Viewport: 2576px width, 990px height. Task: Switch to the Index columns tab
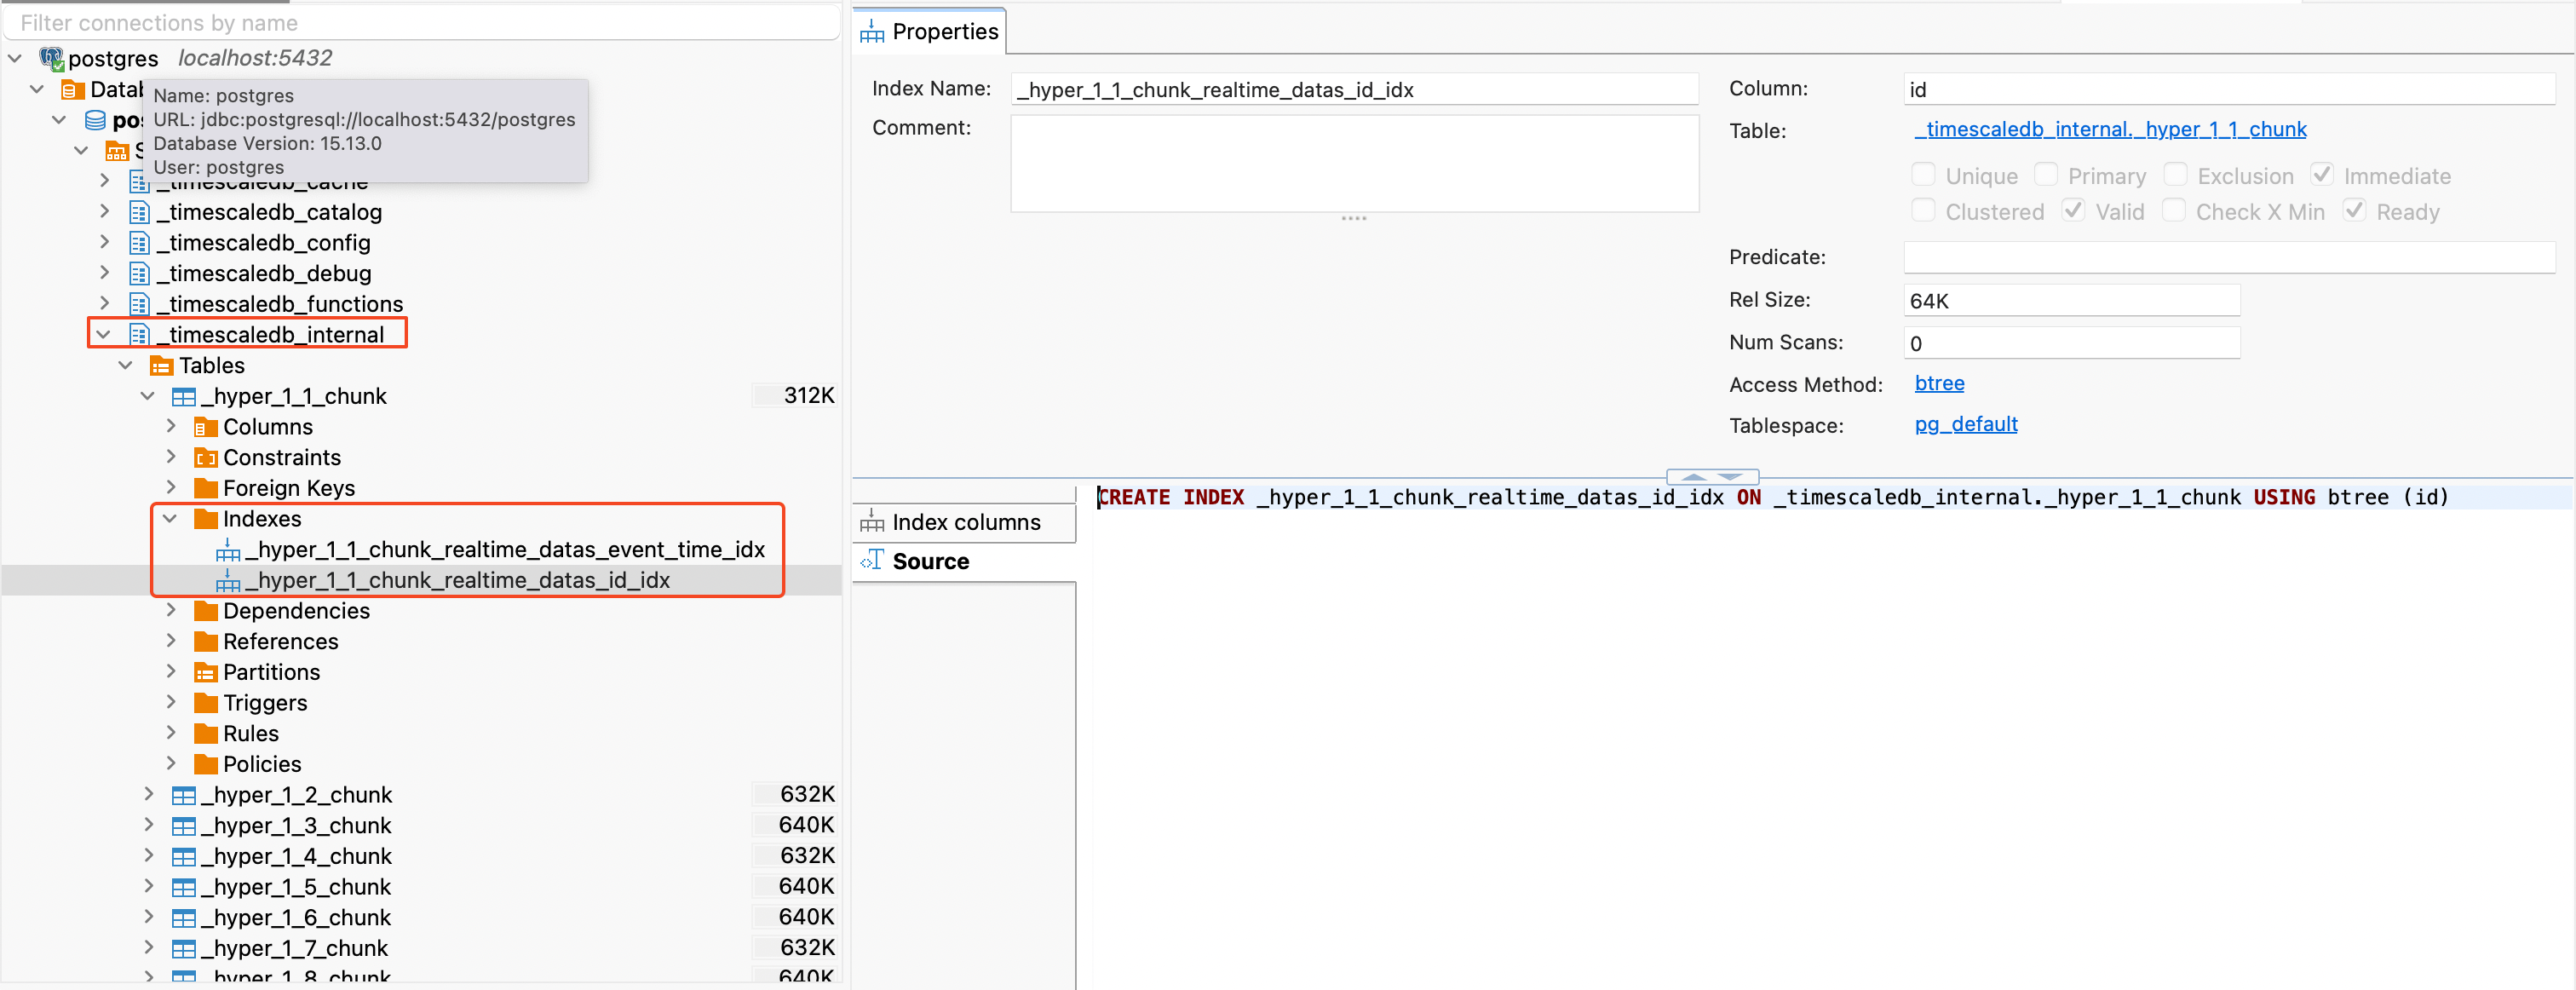coord(964,522)
